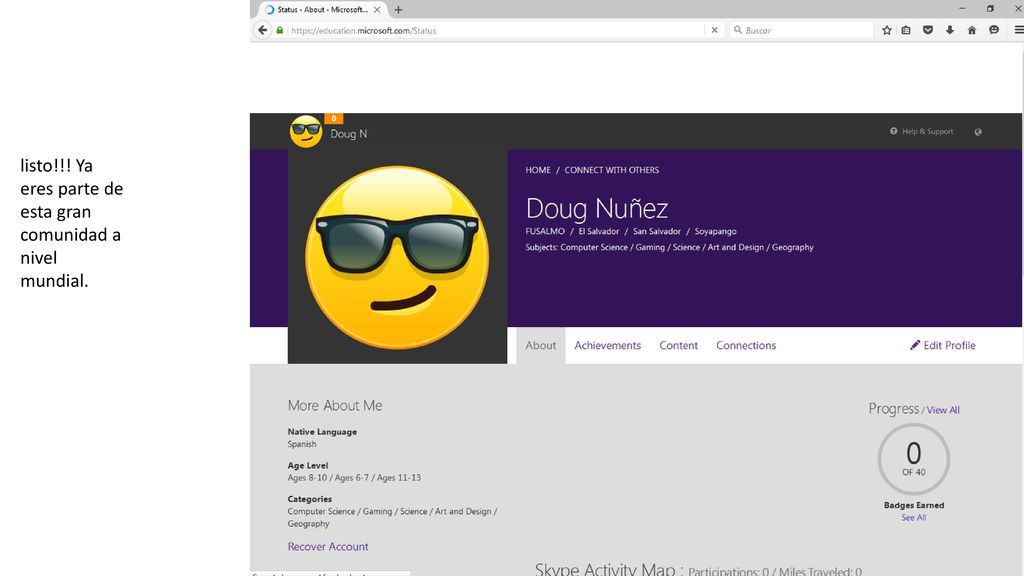Click the Skype Activity Map heading

609,569
